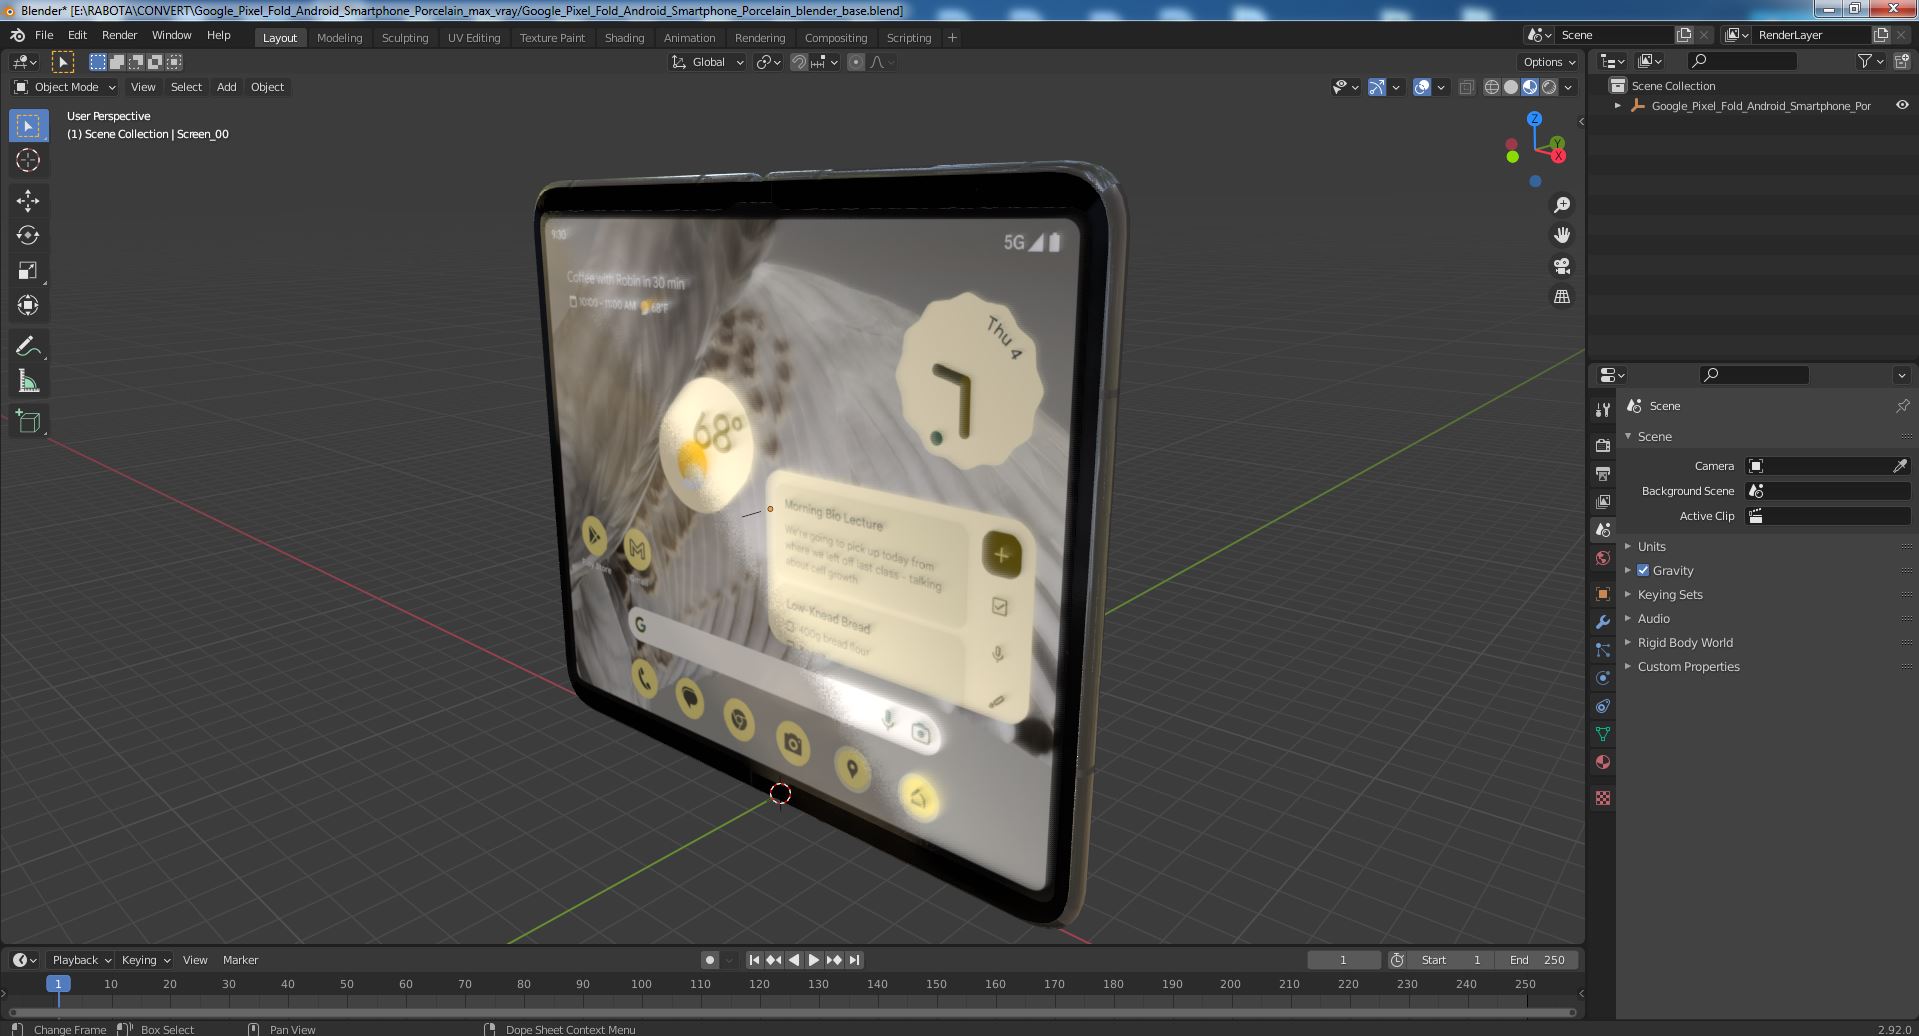Select the Rotate tool

pos(28,236)
